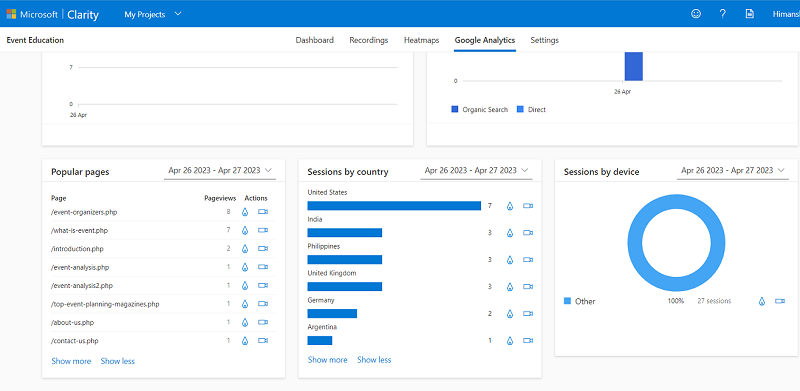Open heatmap for /event-organizers.php page
Viewport: 800px width, 391px height.
(x=245, y=212)
